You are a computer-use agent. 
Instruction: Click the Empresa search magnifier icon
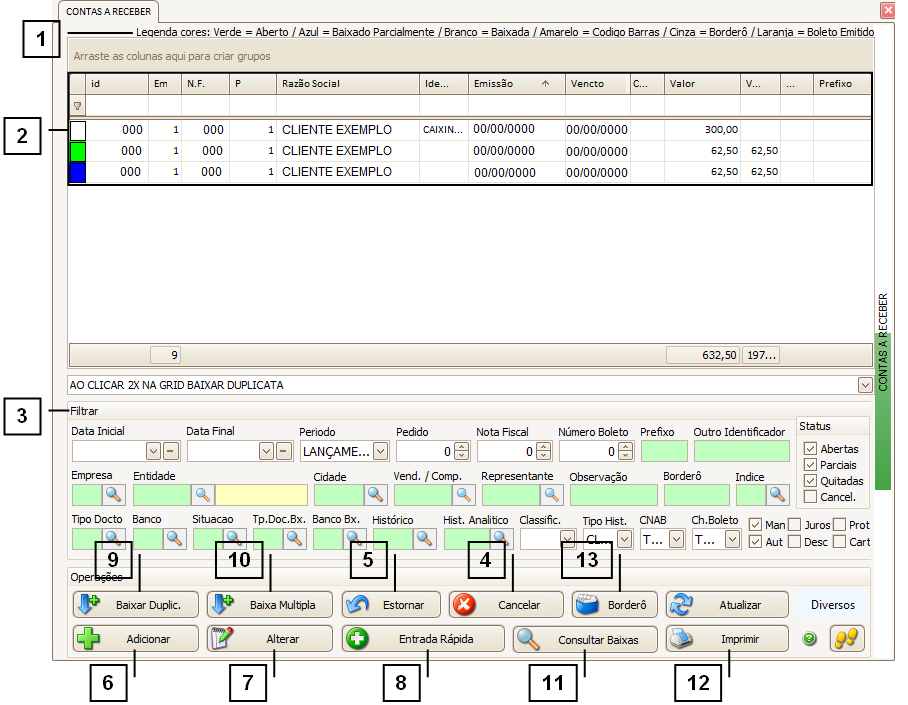pyautogui.click(x=114, y=494)
